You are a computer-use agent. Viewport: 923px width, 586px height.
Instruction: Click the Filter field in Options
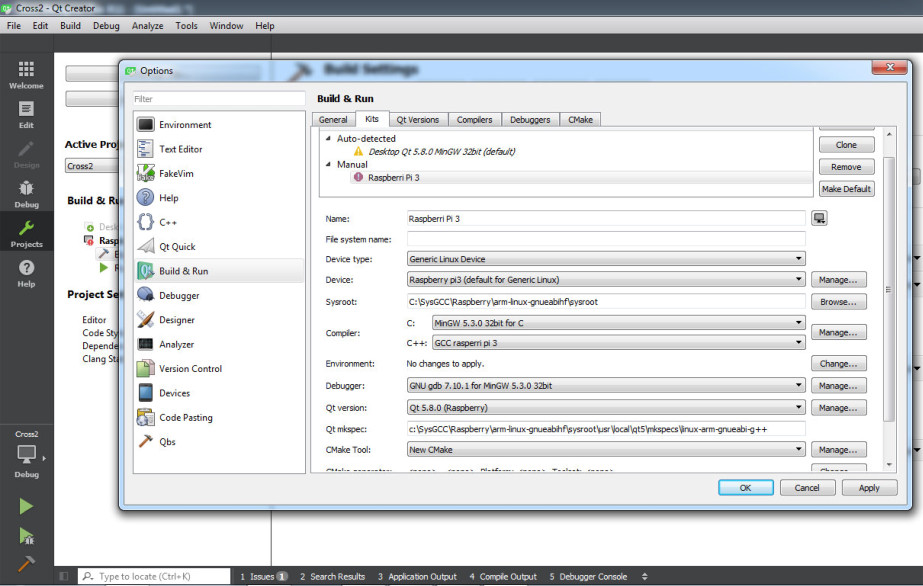click(x=219, y=99)
